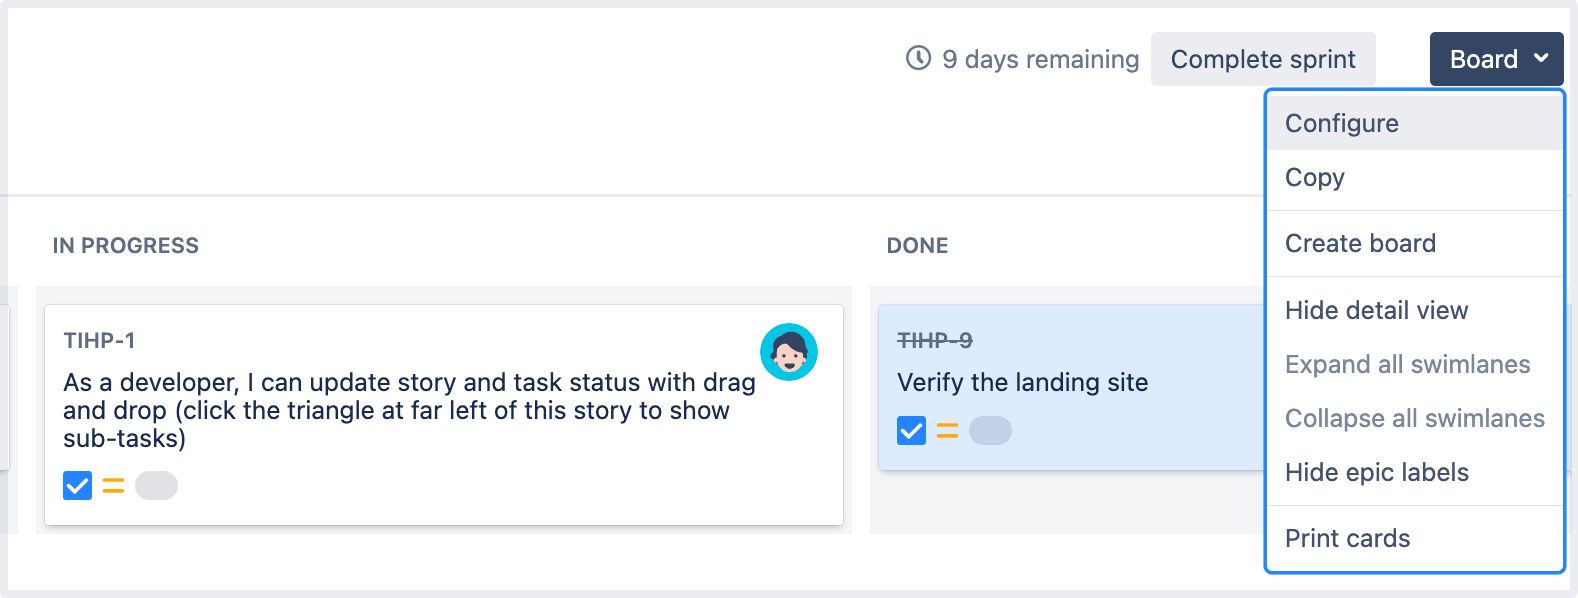Click the medium priority icon on TIHP-1
Screen dimensions: 1578x598
tap(114, 486)
